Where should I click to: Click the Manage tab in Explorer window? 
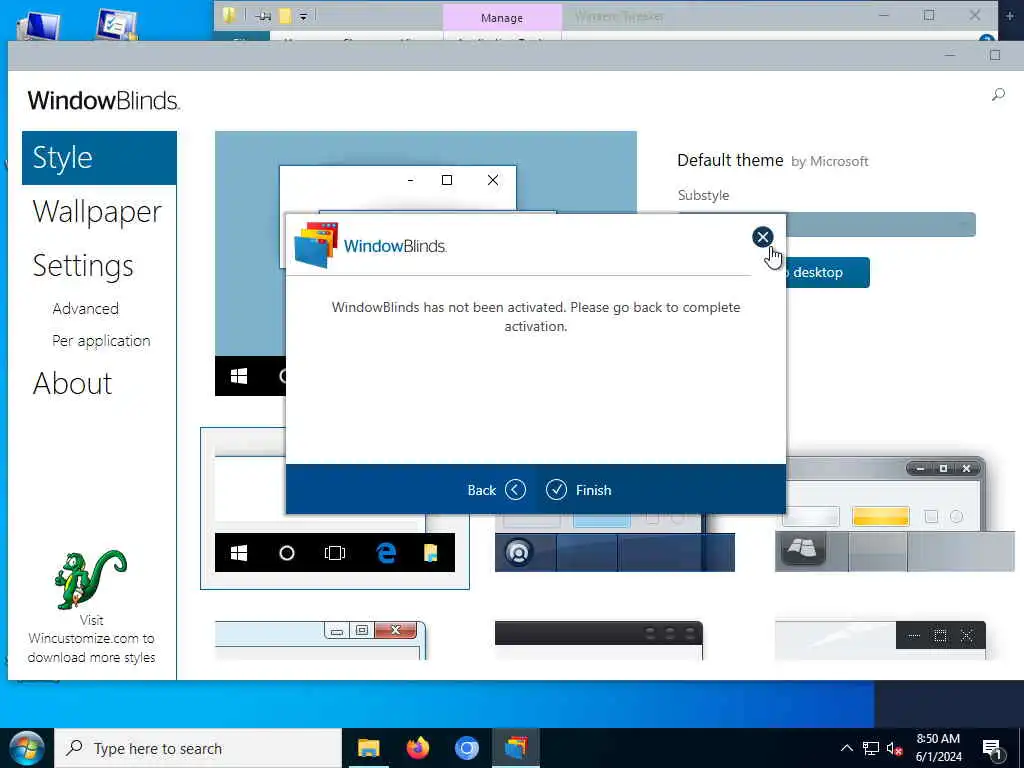pyautogui.click(x=502, y=18)
